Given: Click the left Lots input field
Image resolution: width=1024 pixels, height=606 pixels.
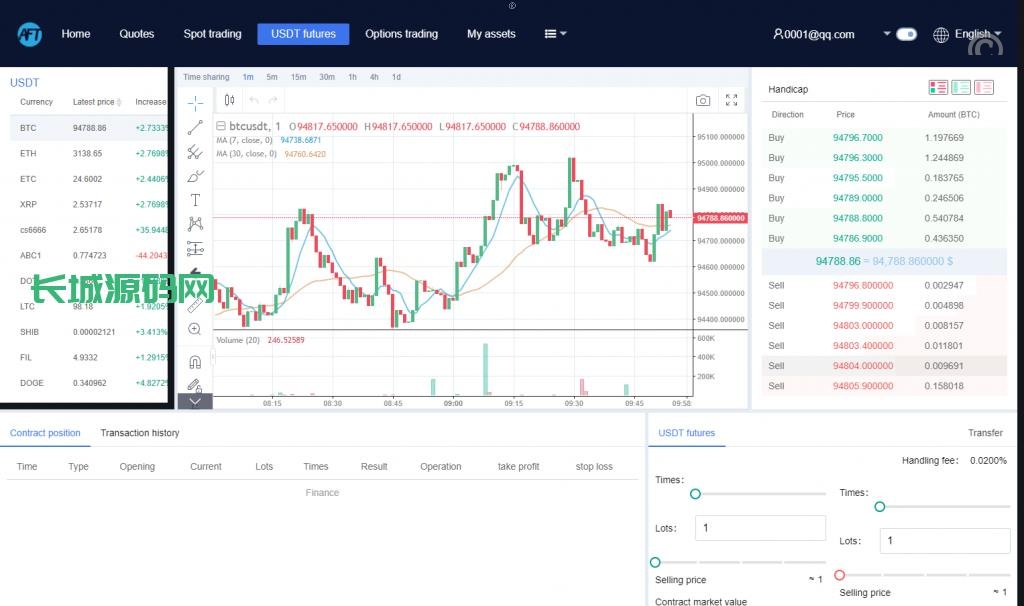Looking at the screenshot, I should click(x=761, y=528).
